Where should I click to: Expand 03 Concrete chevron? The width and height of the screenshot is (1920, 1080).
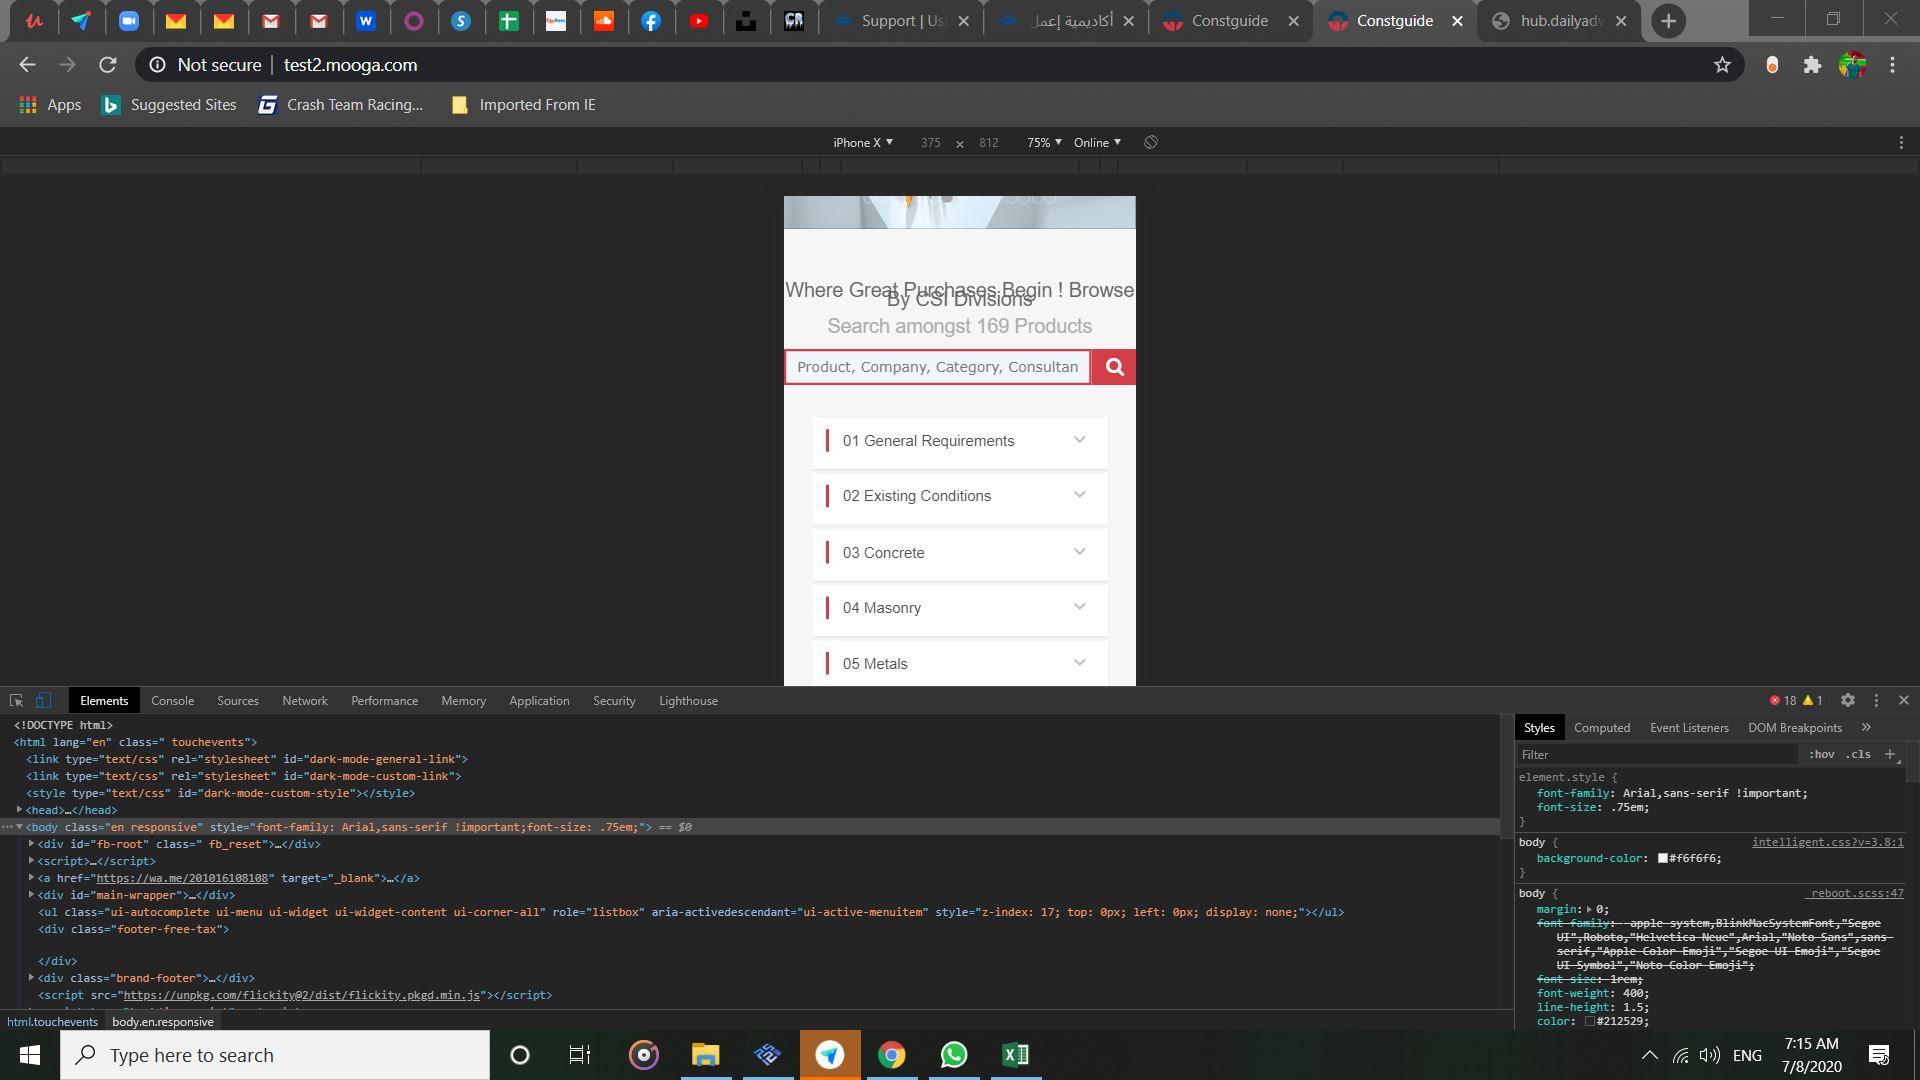(x=1080, y=552)
